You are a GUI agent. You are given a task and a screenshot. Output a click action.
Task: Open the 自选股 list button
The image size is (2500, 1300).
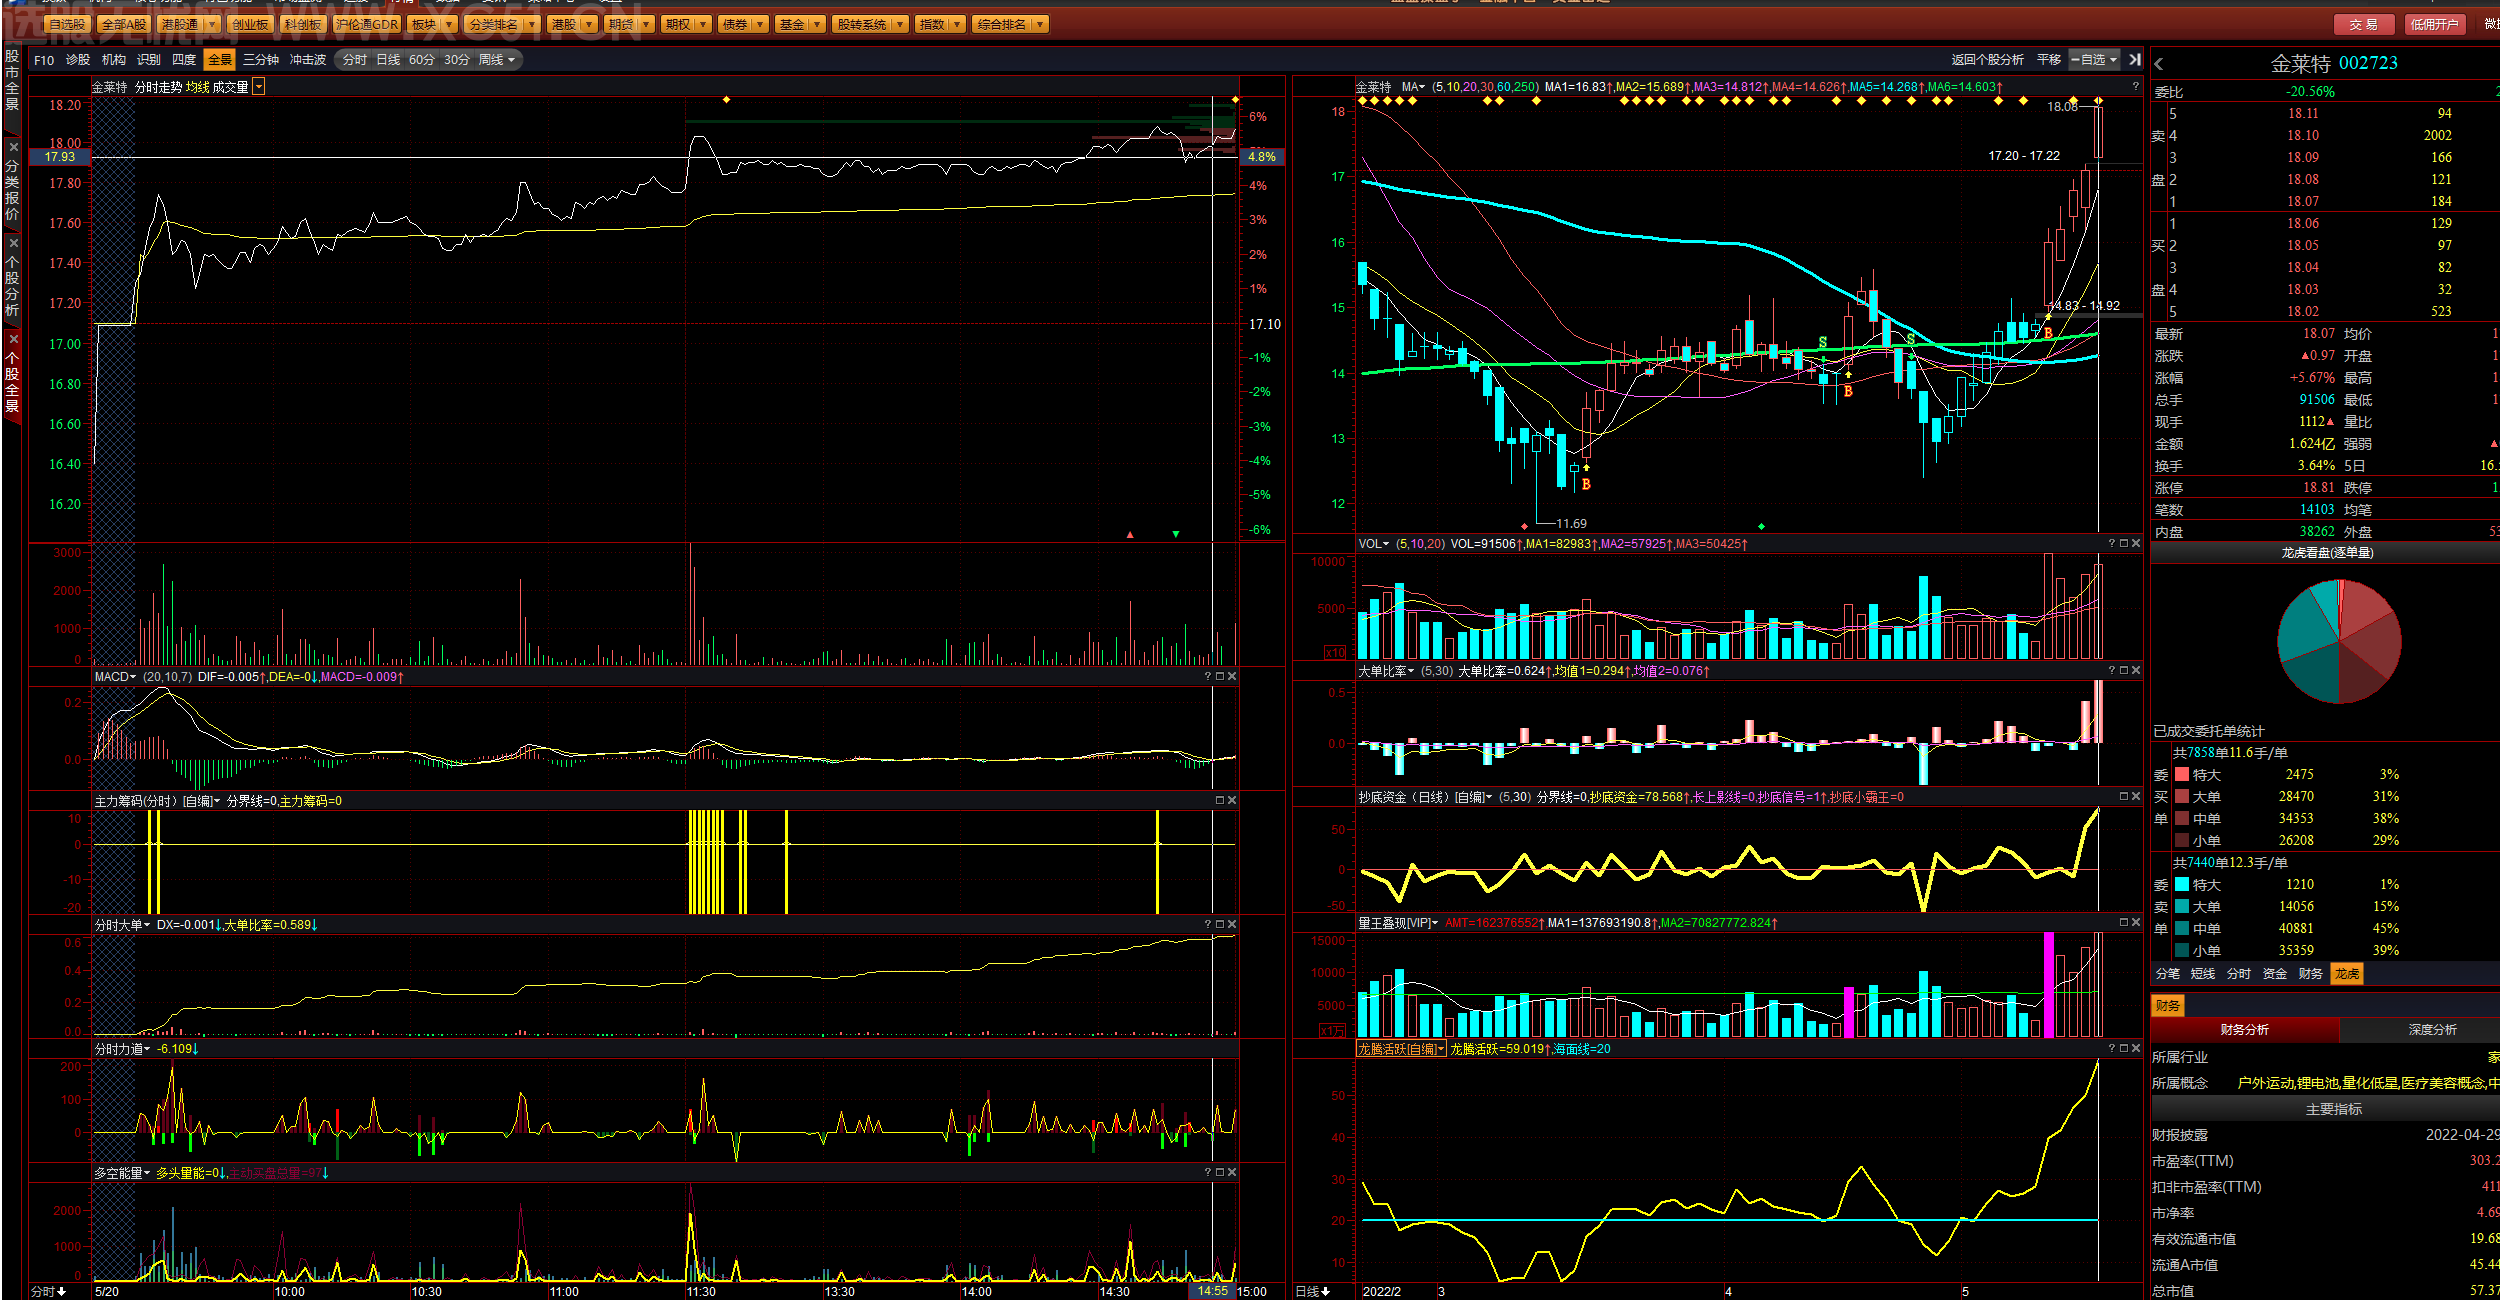[68, 24]
